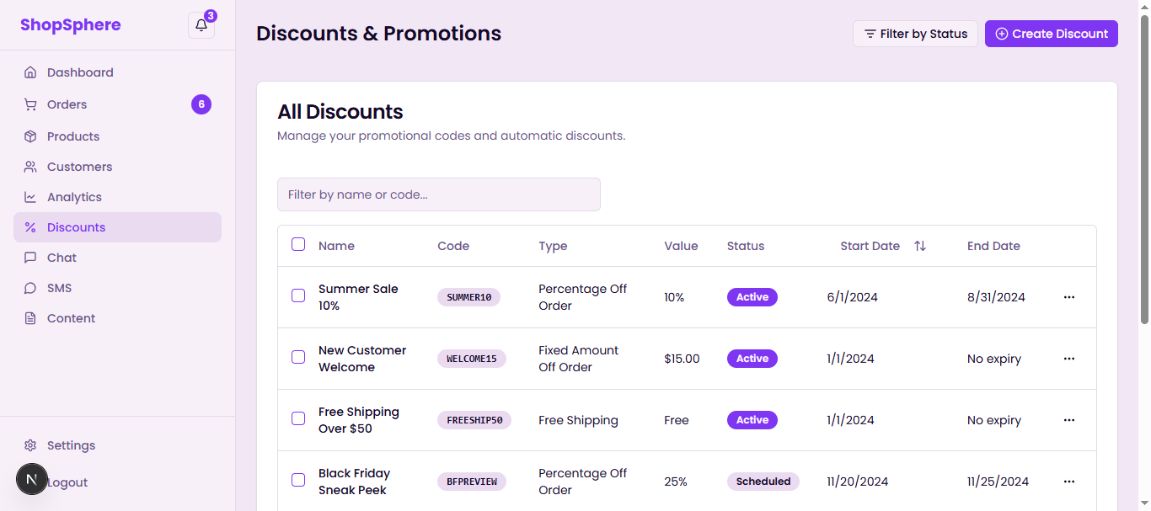Open the Filter by Status dropdown
Viewport: 1151px width, 511px height.
coord(915,34)
